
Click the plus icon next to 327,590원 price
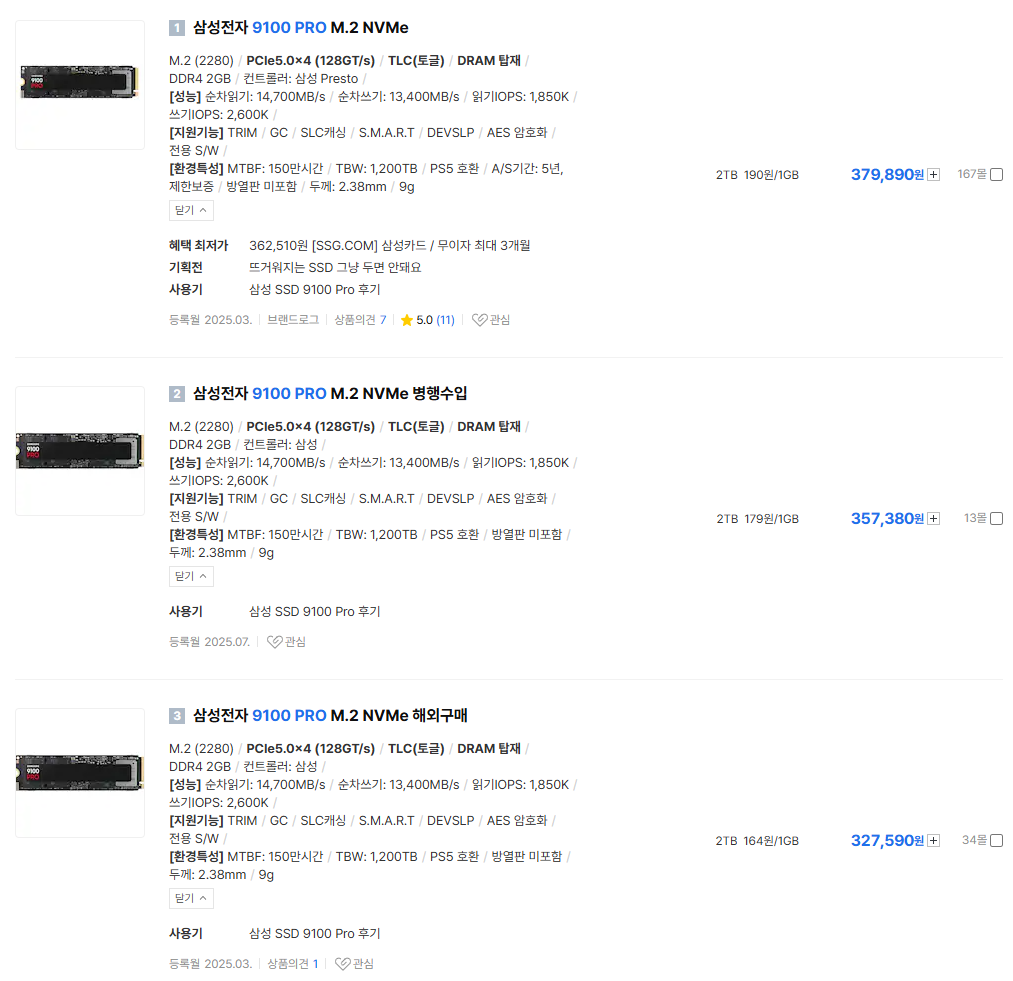(x=933, y=841)
